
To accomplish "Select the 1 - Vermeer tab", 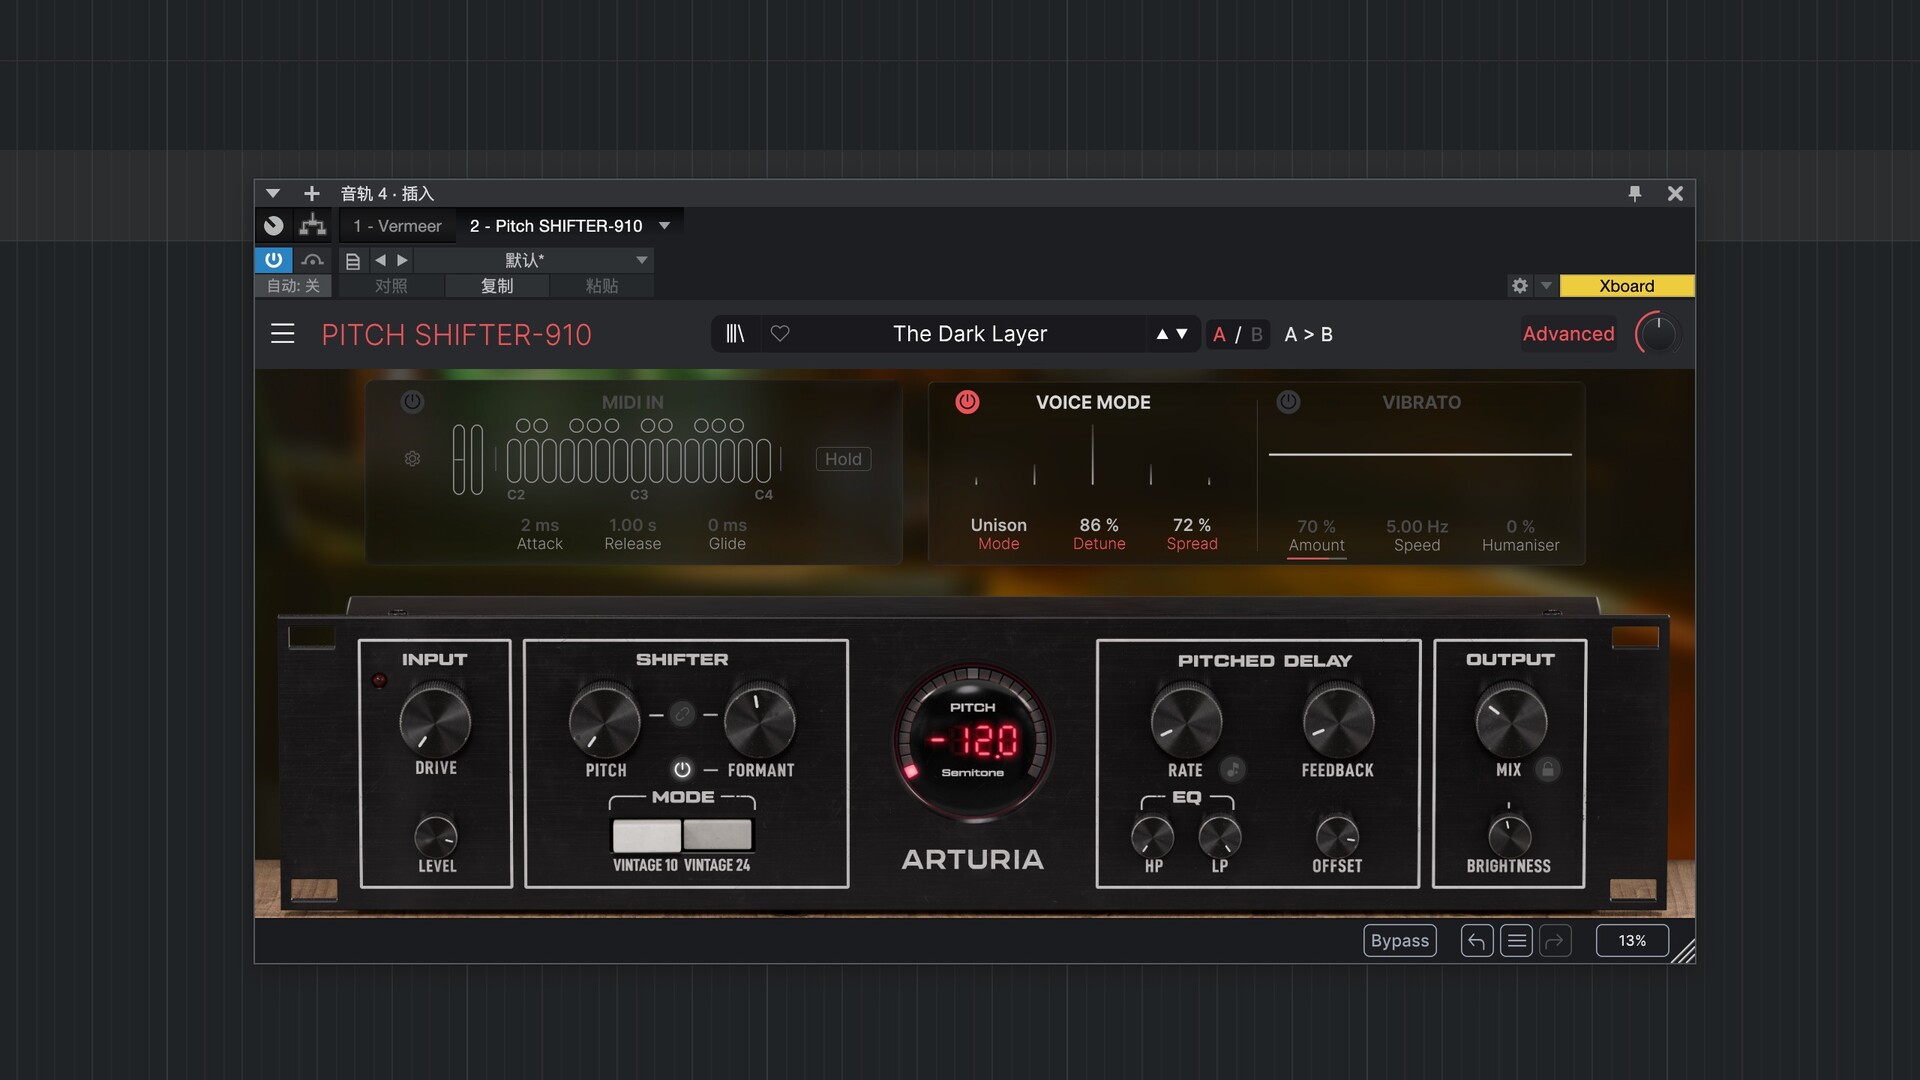I will [396, 226].
